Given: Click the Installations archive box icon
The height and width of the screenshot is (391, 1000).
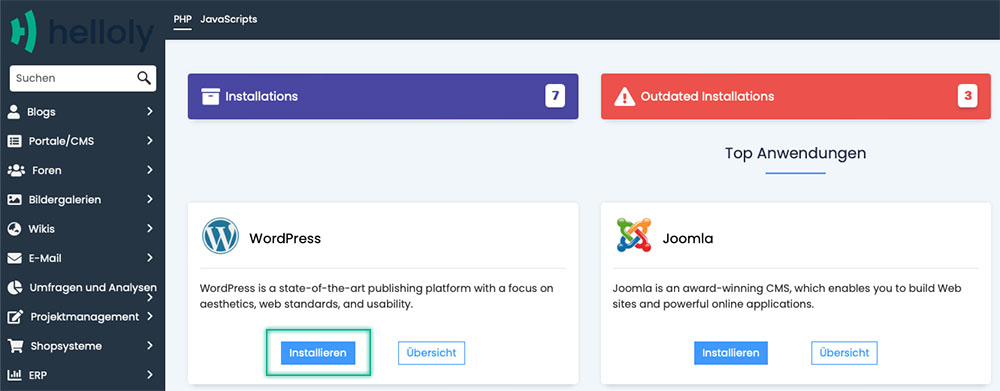Looking at the screenshot, I should click(210, 96).
